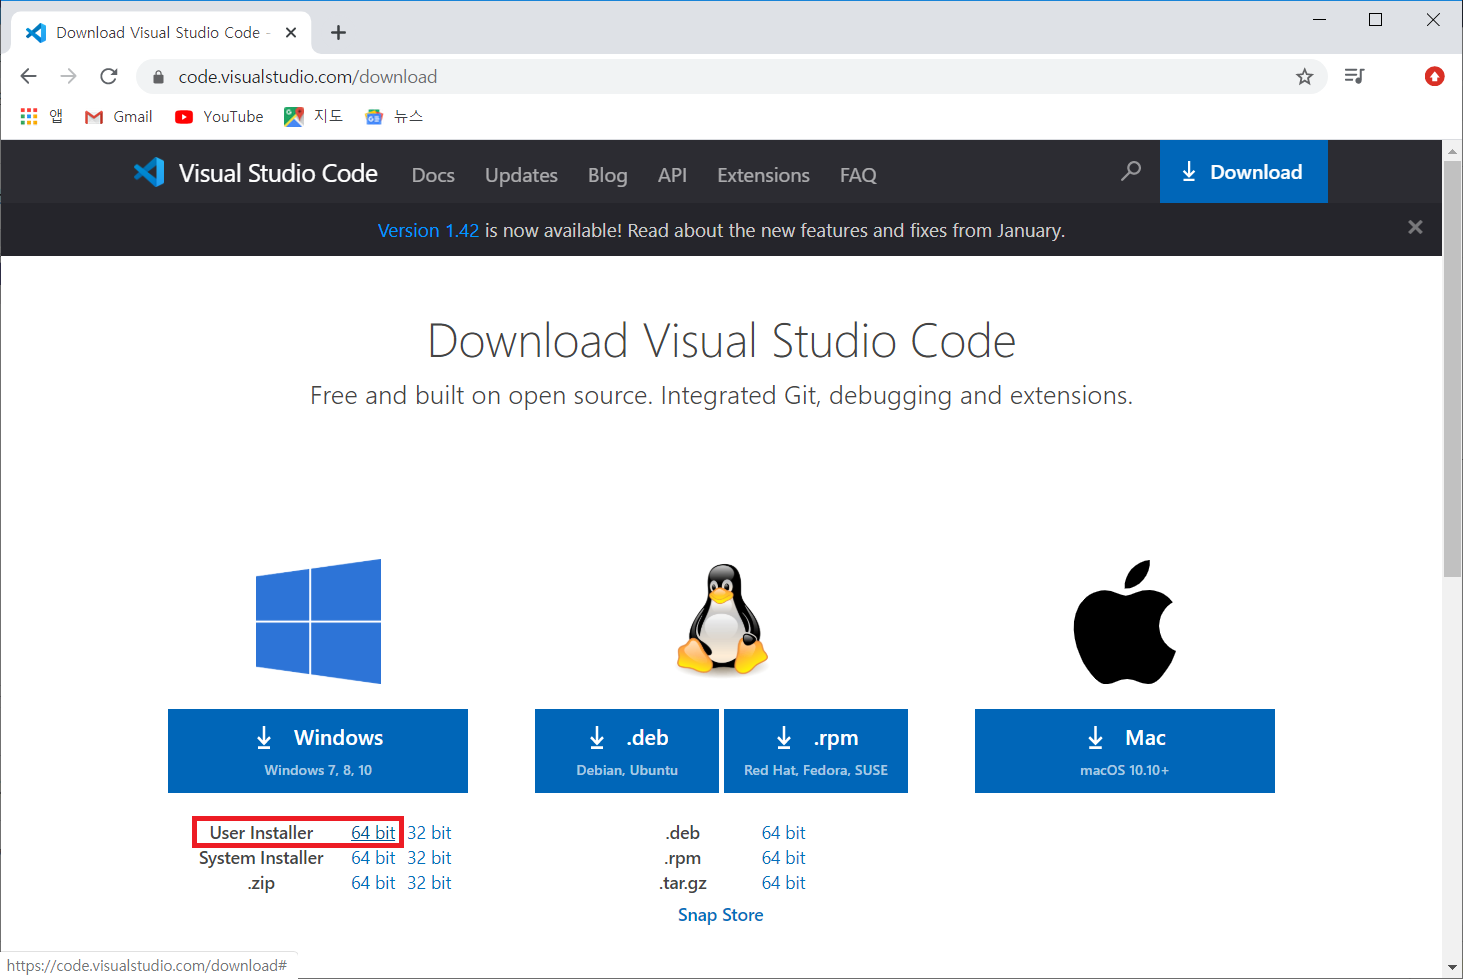This screenshot has width=1463, height=979.
Task: Dismiss the Version 1.42 banner
Action: 1415,227
